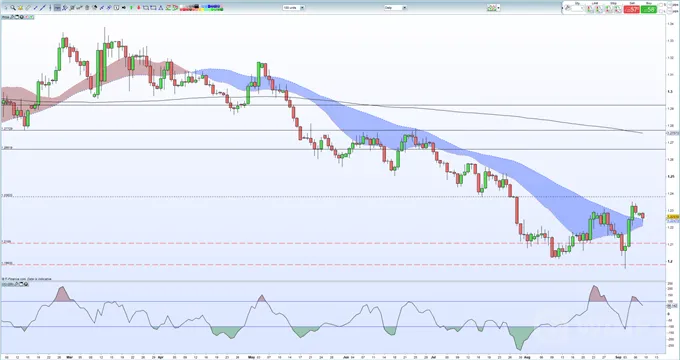
Task: Expand the chart style dropdown arrow
Action: (x=498, y=7)
